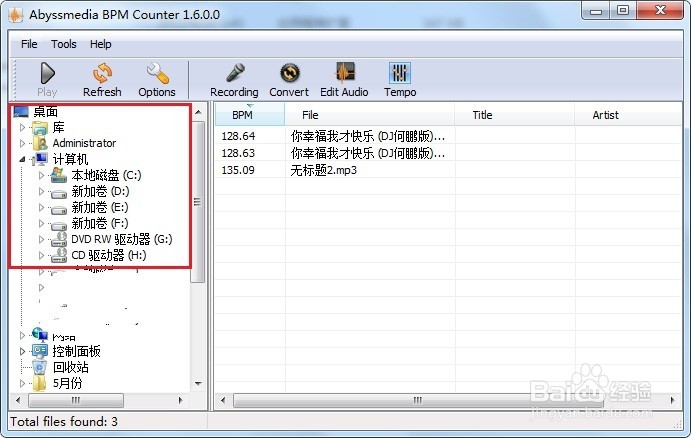Expand the 5月份 folder node
Image resolution: width=691 pixels, height=438 pixels.
(x=22, y=383)
